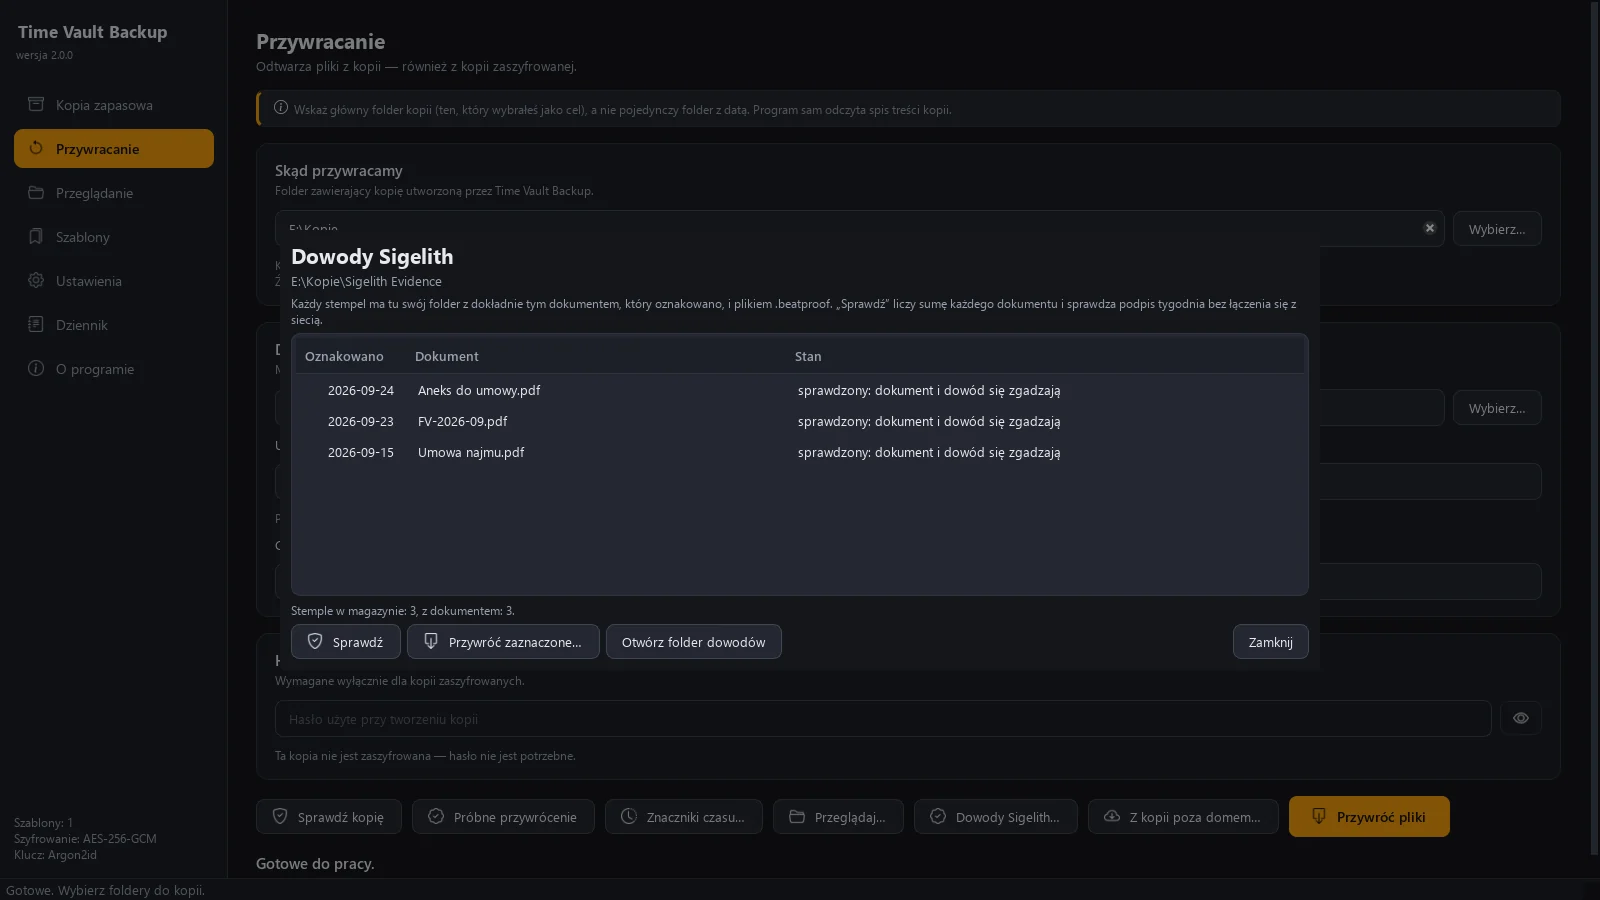The image size is (1600, 900).
Task: Click the archive box icon beside Kopia zapasowa
Action: (36, 104)
